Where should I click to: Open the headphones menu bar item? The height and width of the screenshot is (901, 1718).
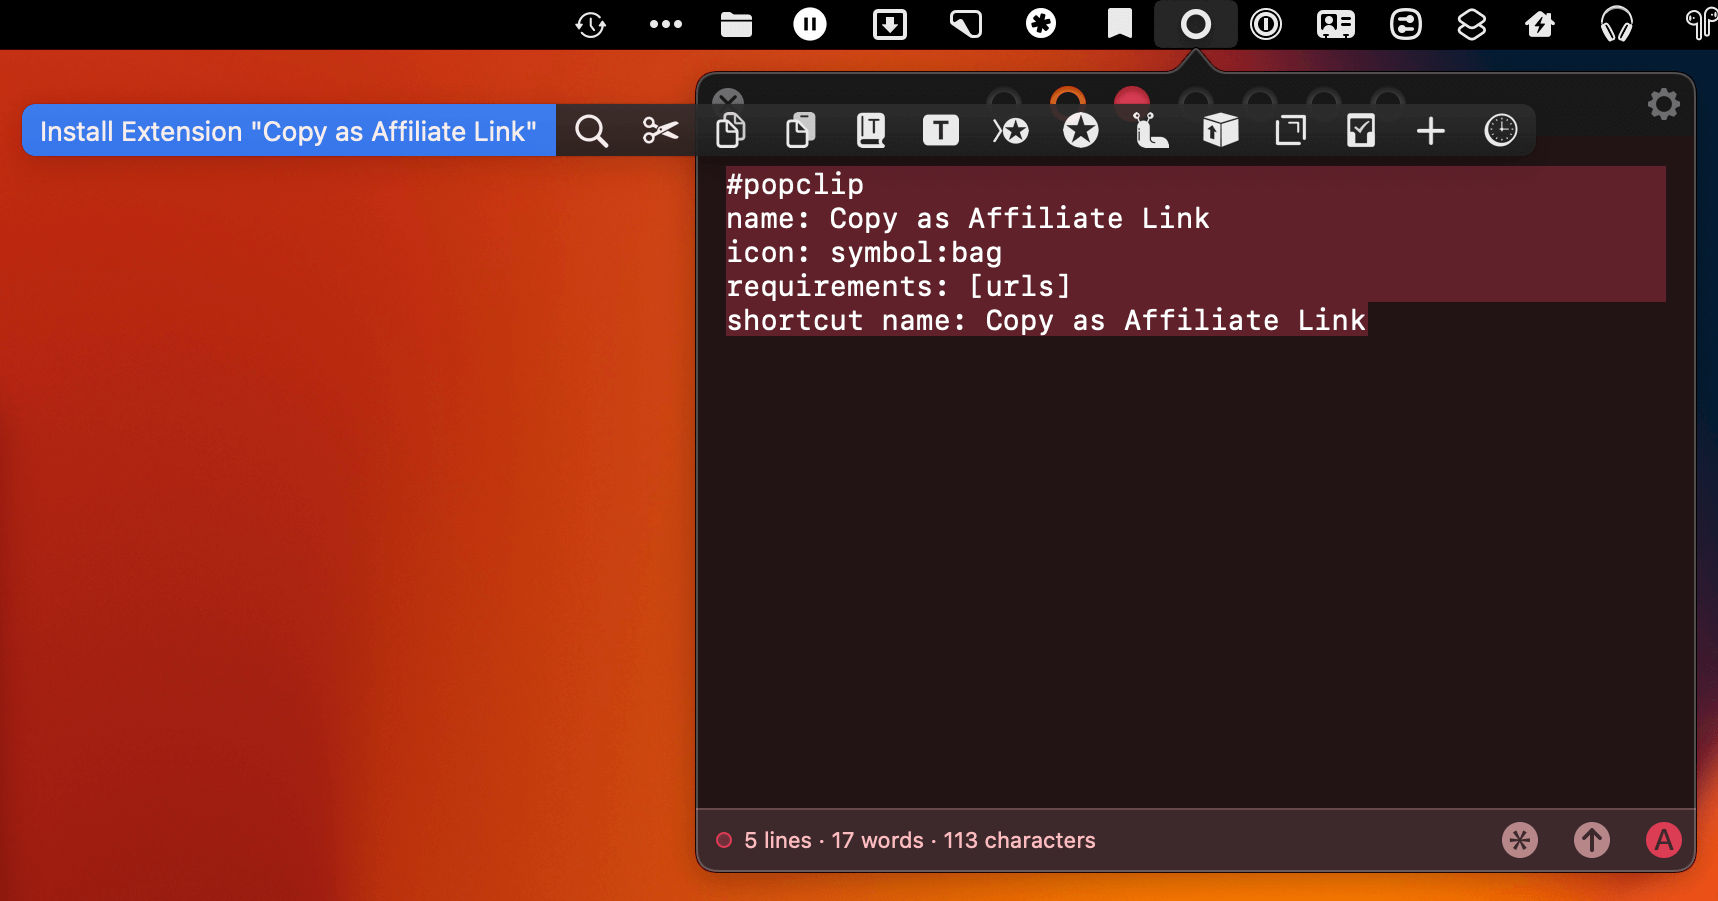tap(1616, 24)
